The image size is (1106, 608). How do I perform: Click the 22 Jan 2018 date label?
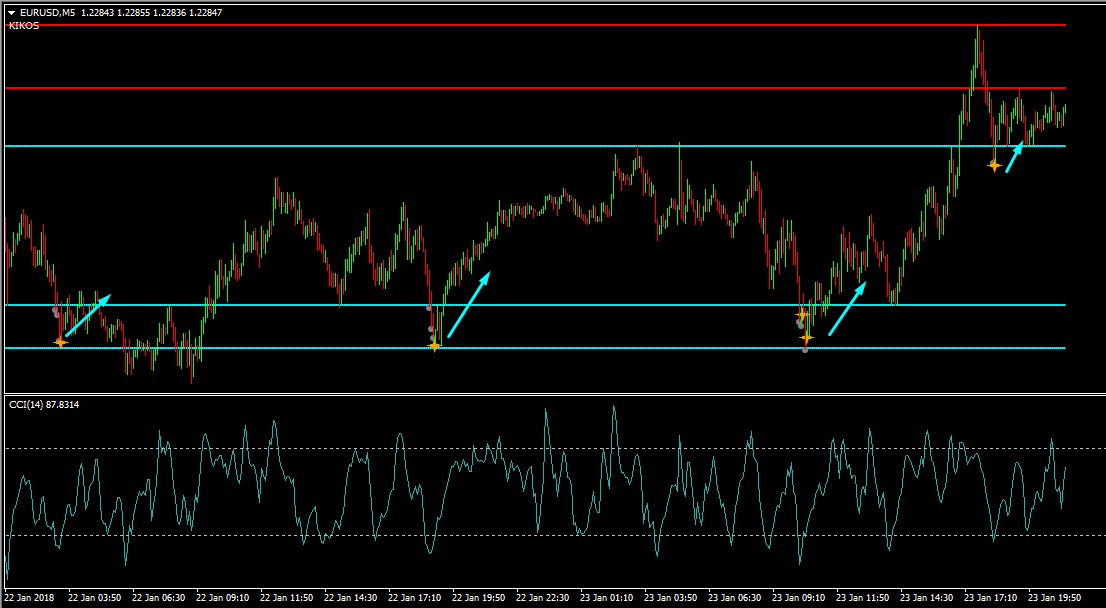tap(30, 598)
